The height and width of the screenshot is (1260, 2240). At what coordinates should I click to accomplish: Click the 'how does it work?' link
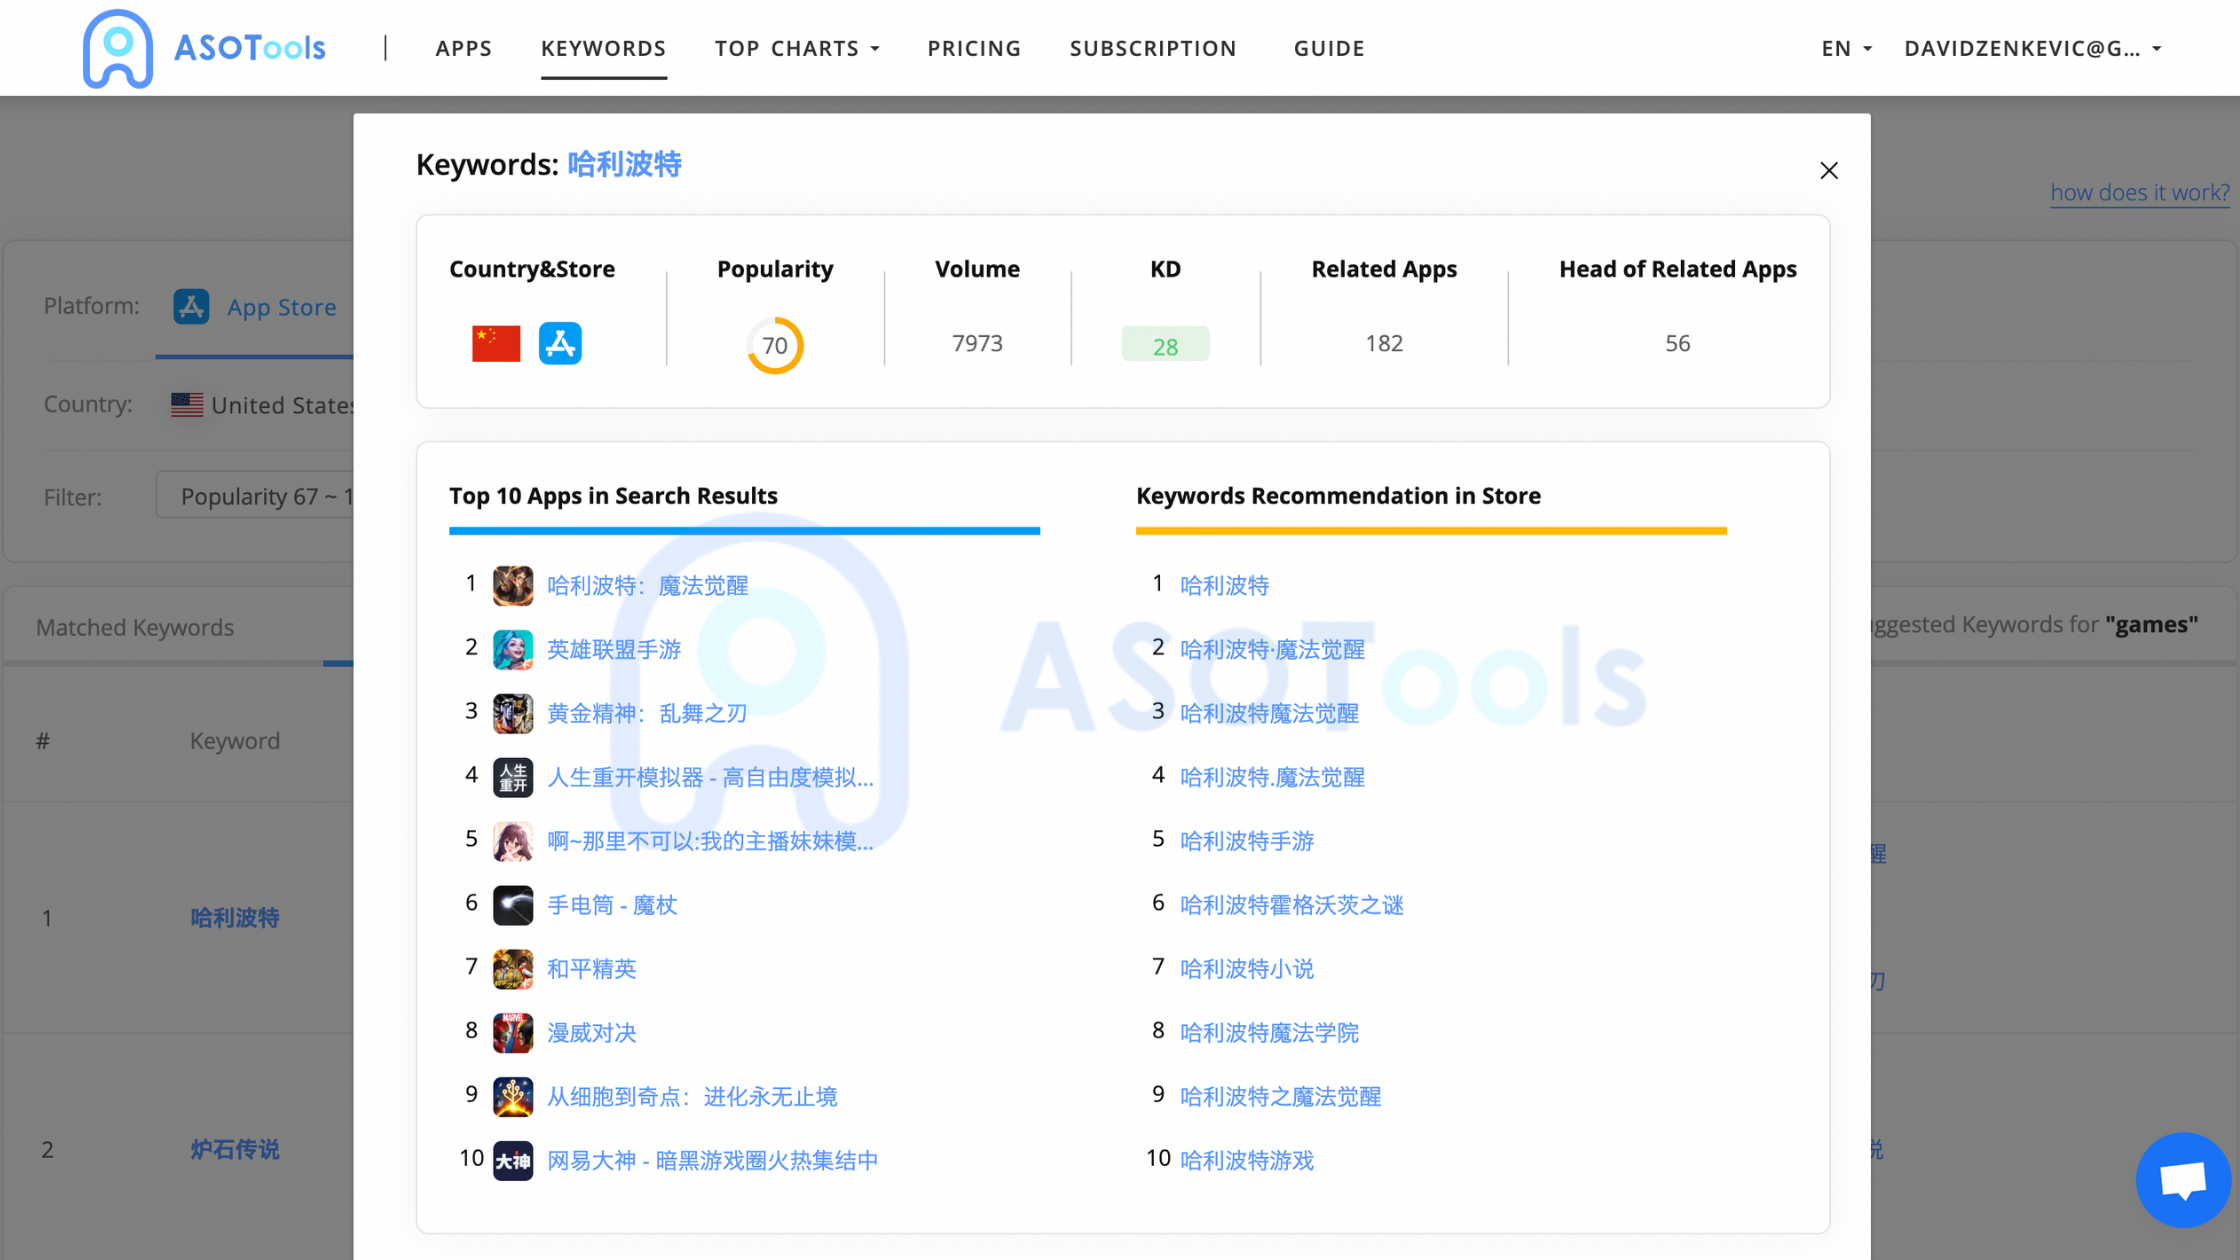pyautogui.click(x=2138, y=192)
